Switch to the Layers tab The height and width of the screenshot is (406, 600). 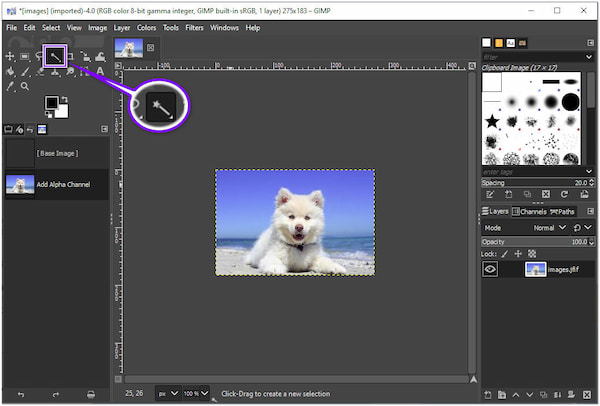coord(495,211)
